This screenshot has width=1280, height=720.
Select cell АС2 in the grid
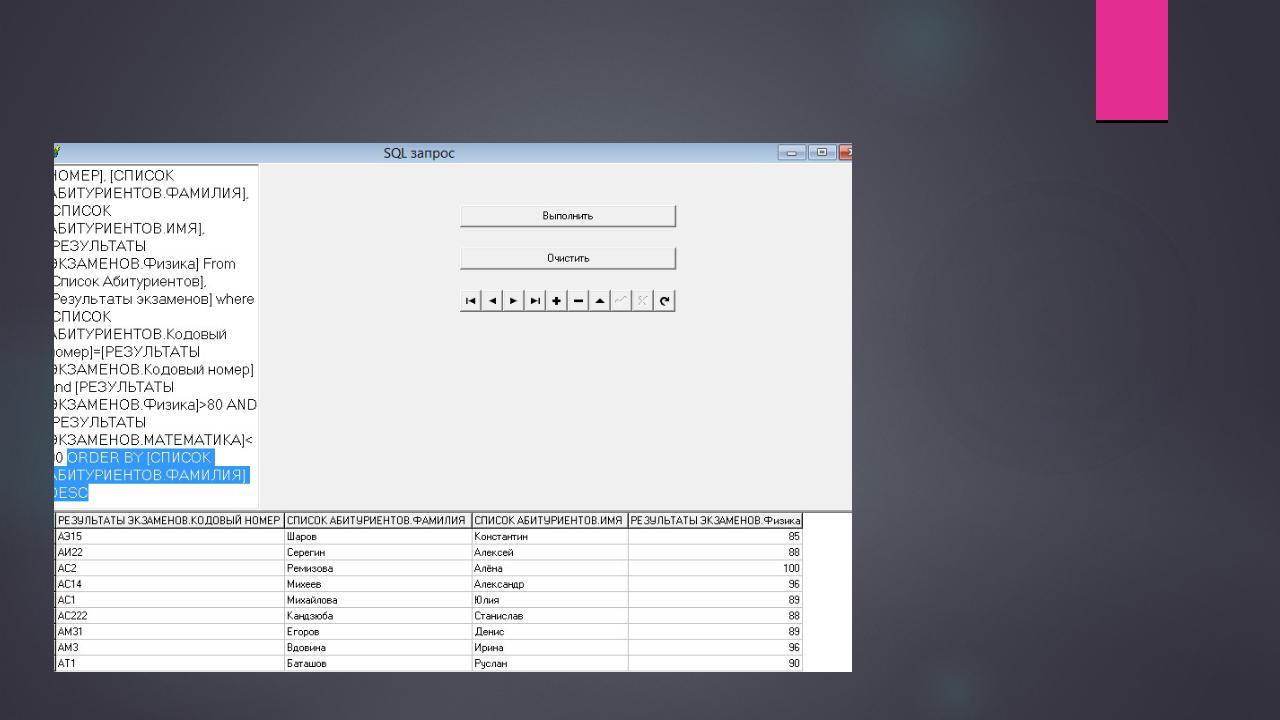169,568
